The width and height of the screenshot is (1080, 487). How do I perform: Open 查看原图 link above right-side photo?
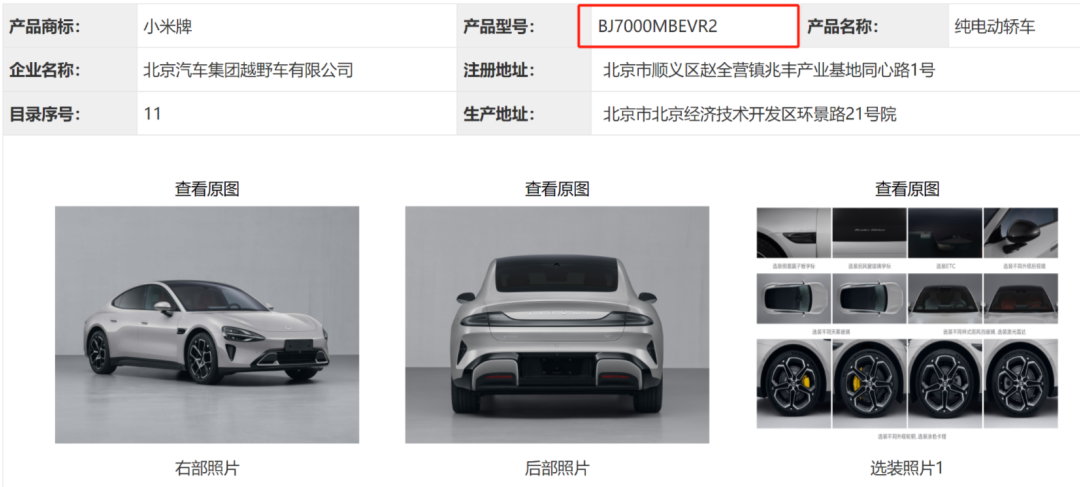click(207, 189)
